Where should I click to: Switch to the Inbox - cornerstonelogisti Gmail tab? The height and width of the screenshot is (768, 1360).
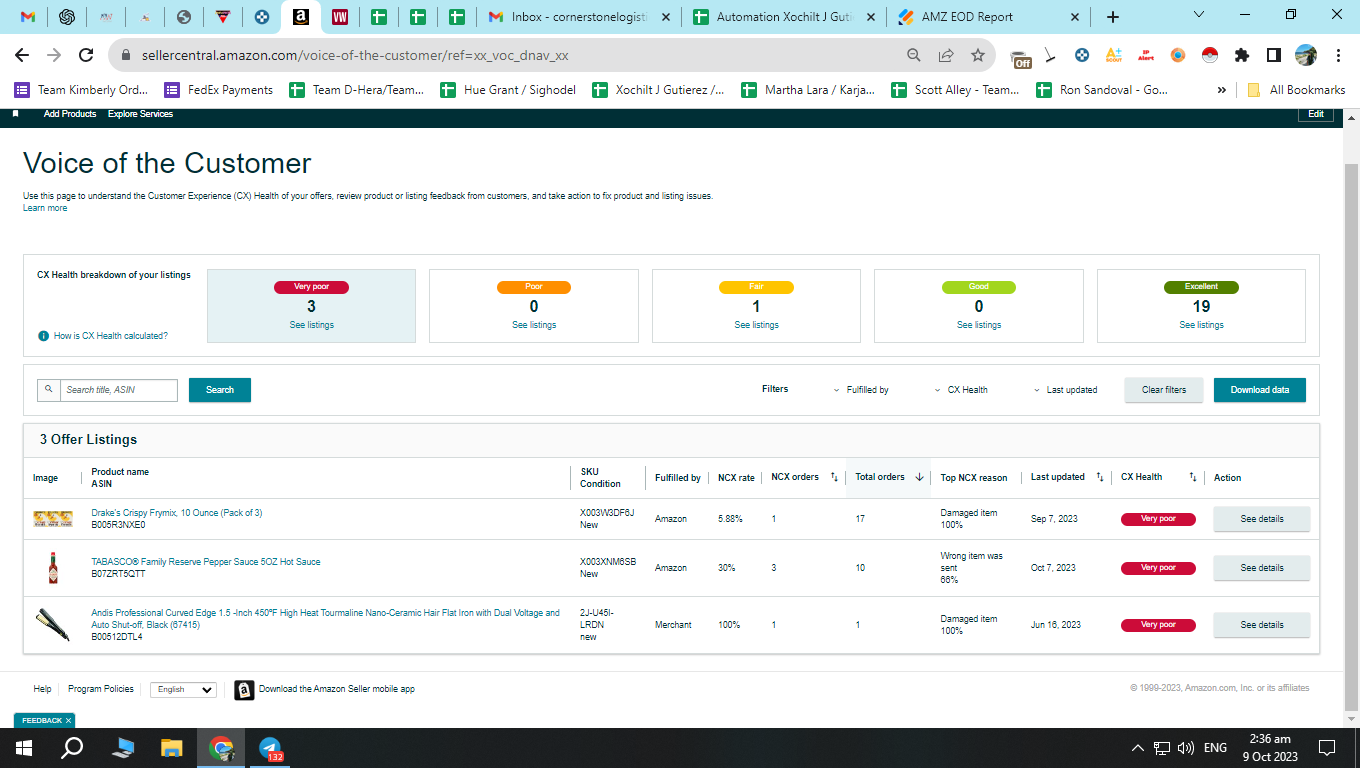pyautogui.click(x=579, y=17)
